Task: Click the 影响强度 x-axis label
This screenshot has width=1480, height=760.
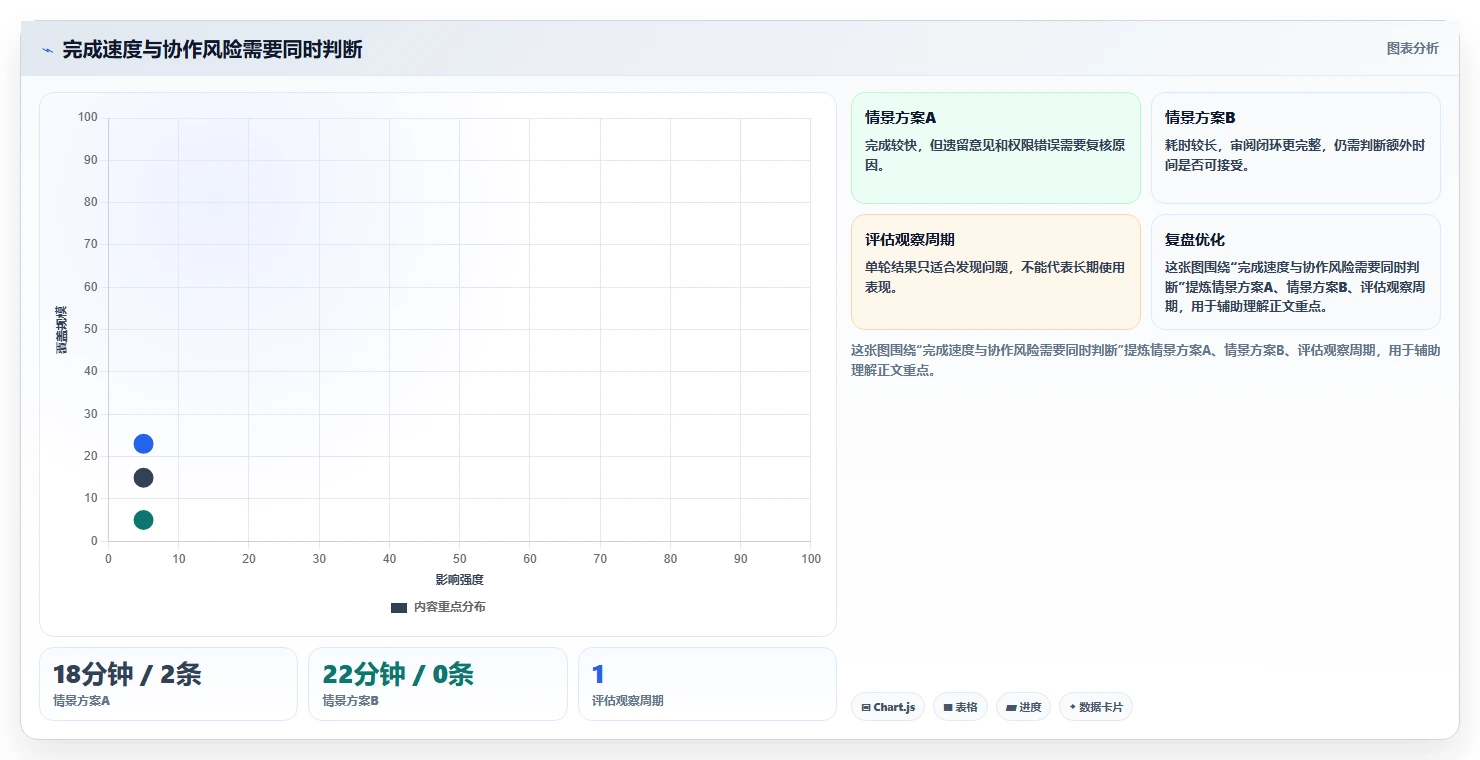Action: pyautogui.click(x=459, y=580)
